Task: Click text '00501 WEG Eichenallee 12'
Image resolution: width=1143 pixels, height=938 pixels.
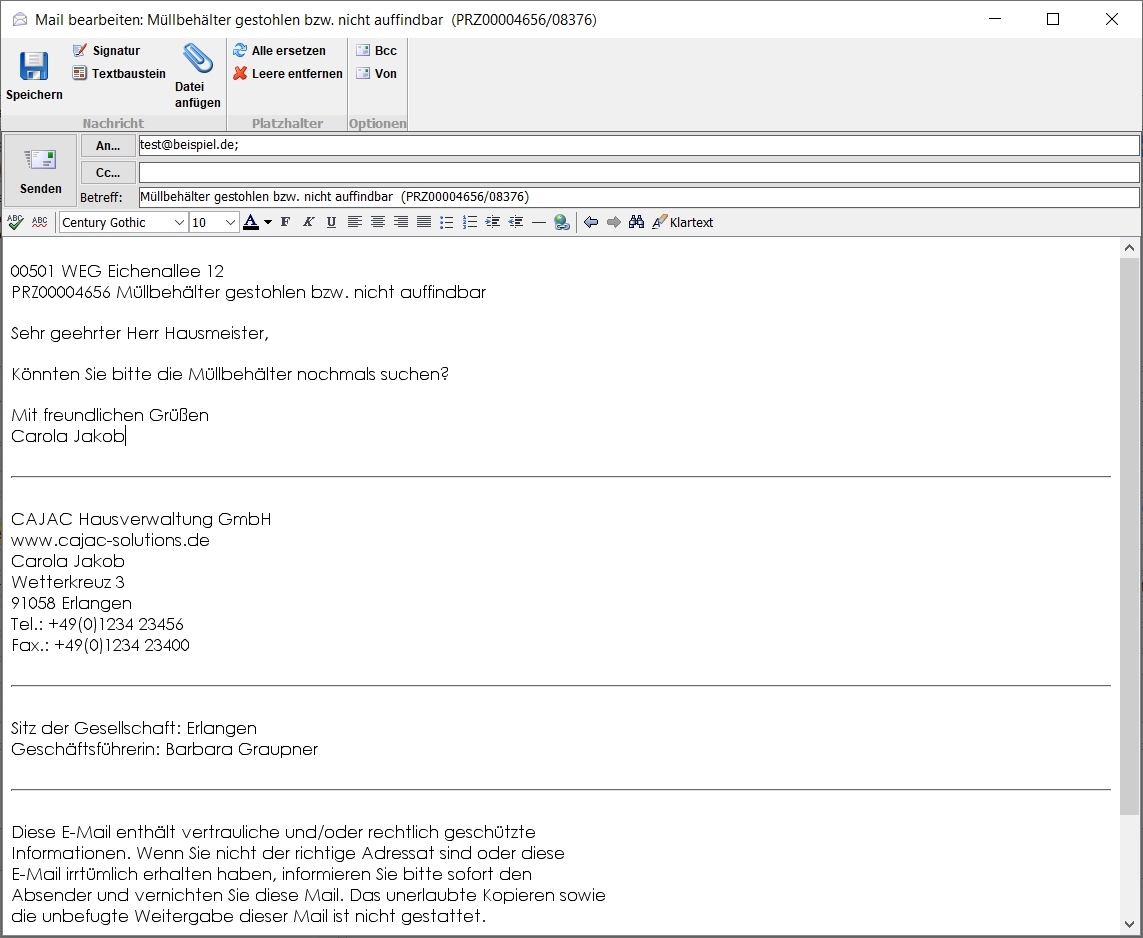Action: [117, 271]
